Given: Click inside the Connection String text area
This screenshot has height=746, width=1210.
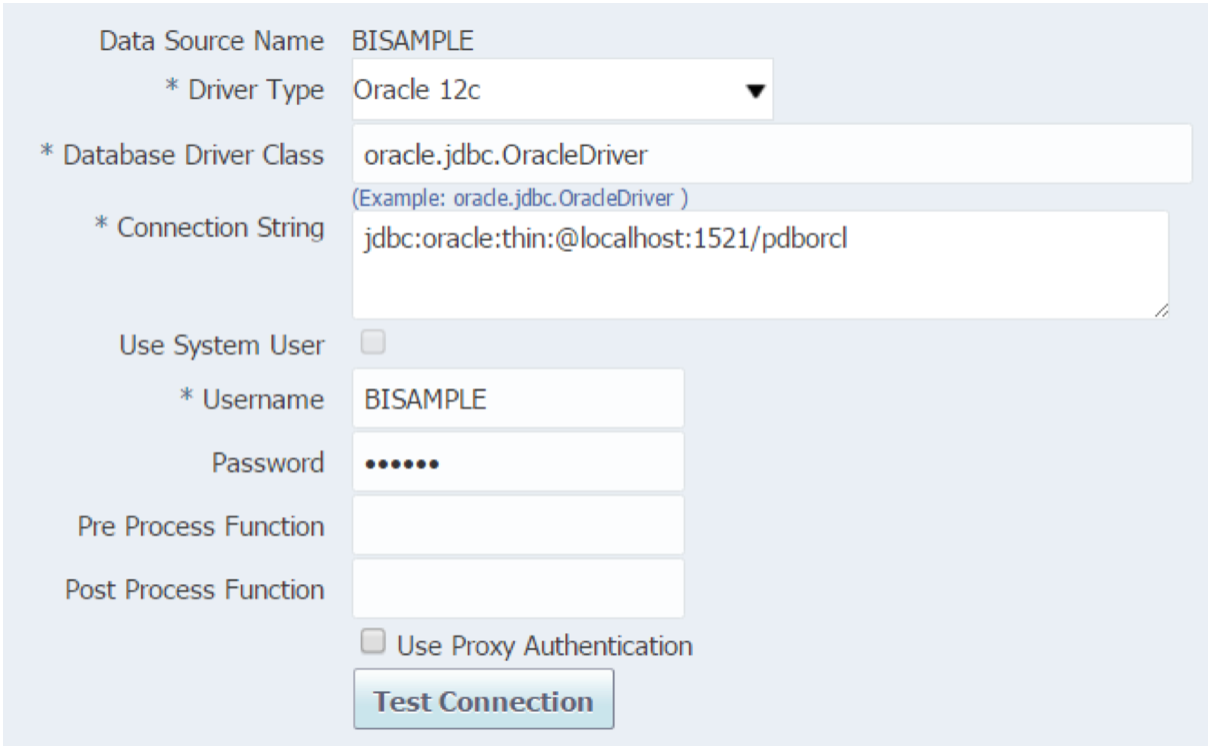Looking at the screenshot, I should (760, 265).
